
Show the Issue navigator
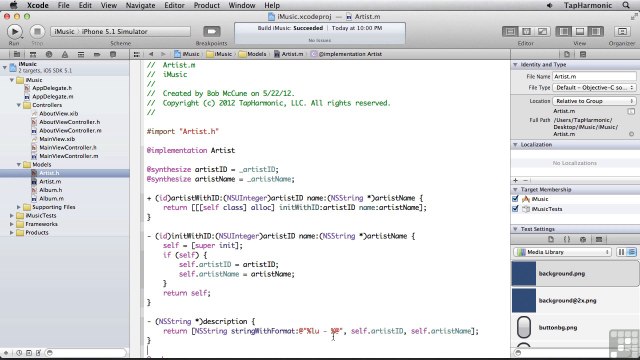[64, 54]
